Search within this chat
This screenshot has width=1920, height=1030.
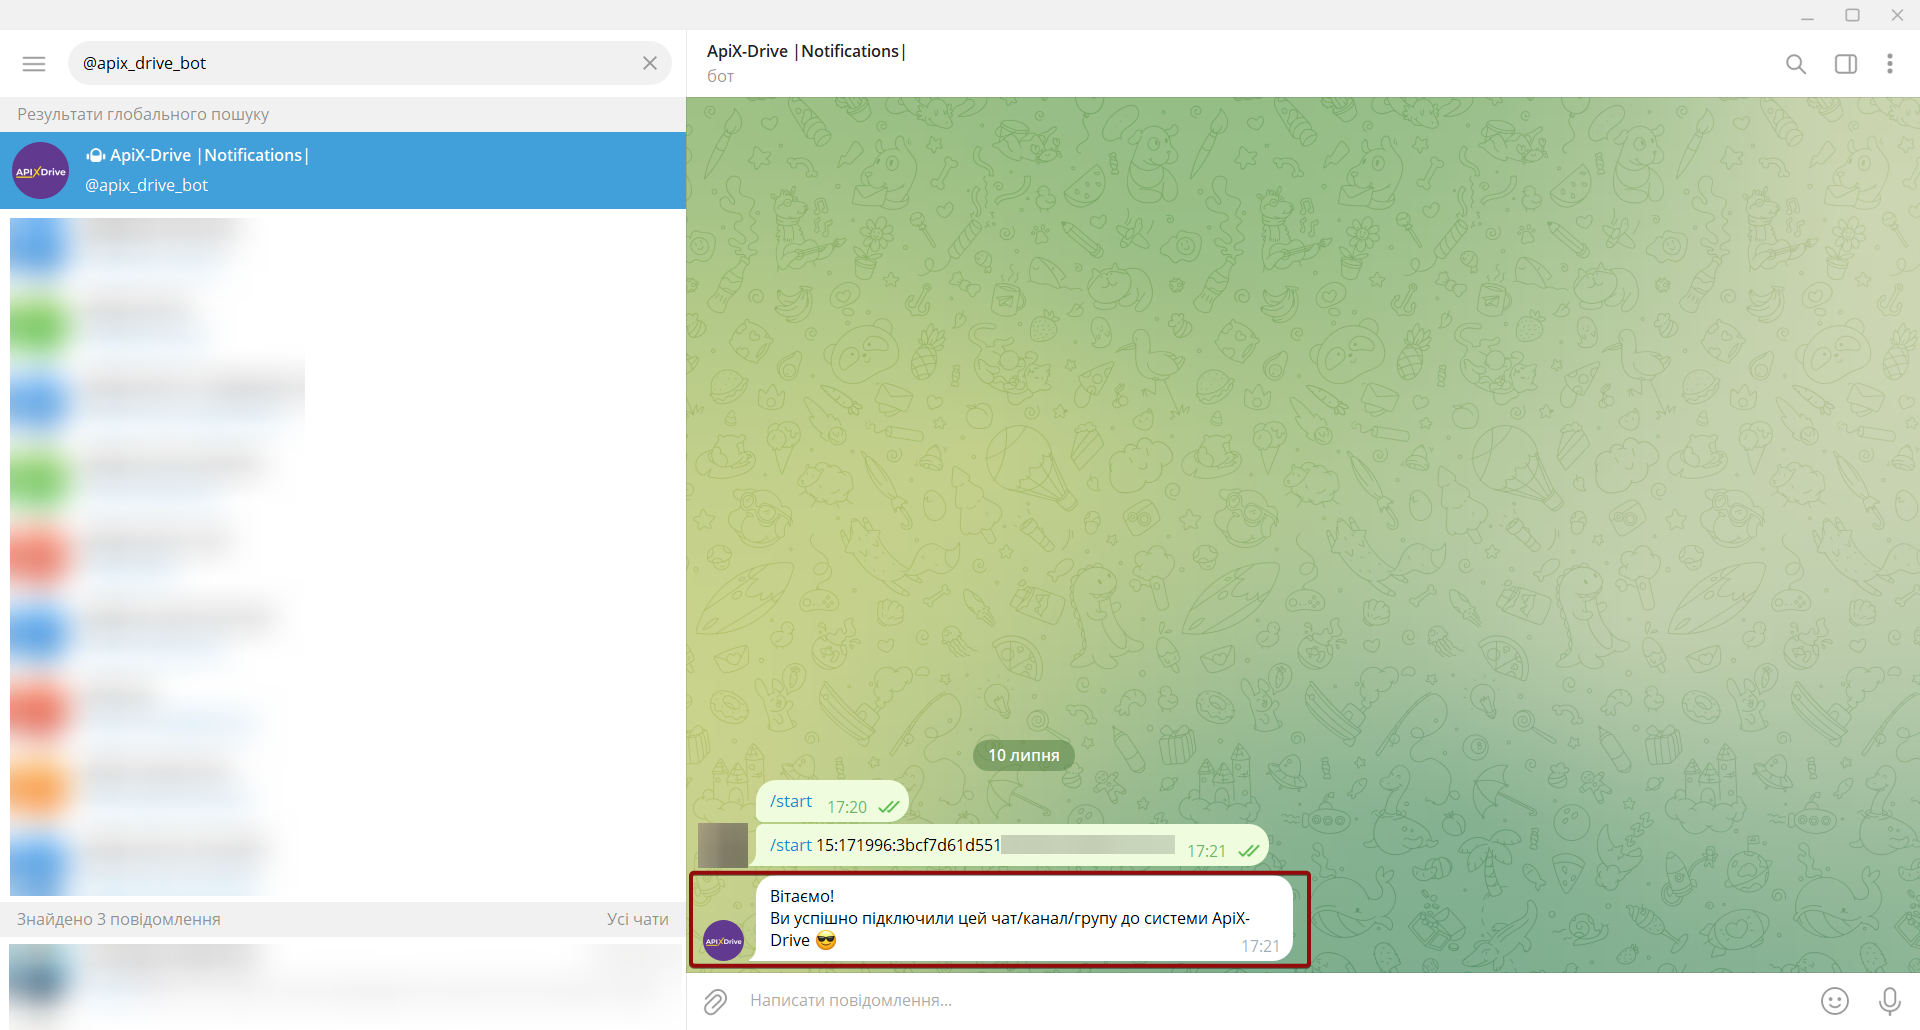click(x=1796, y=64)
